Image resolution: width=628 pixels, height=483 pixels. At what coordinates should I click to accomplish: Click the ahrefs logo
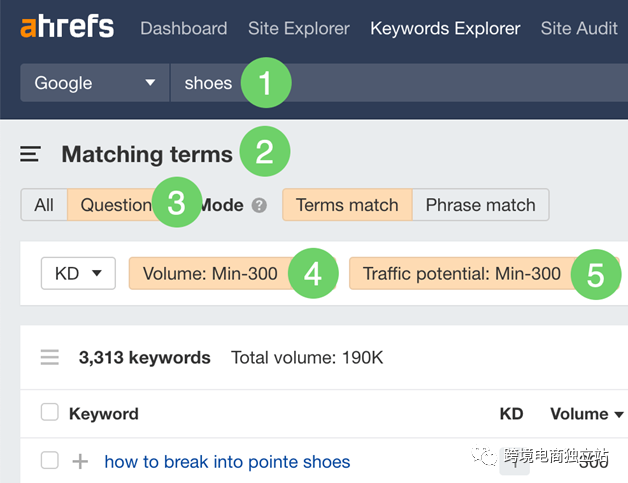coord(67,26)
